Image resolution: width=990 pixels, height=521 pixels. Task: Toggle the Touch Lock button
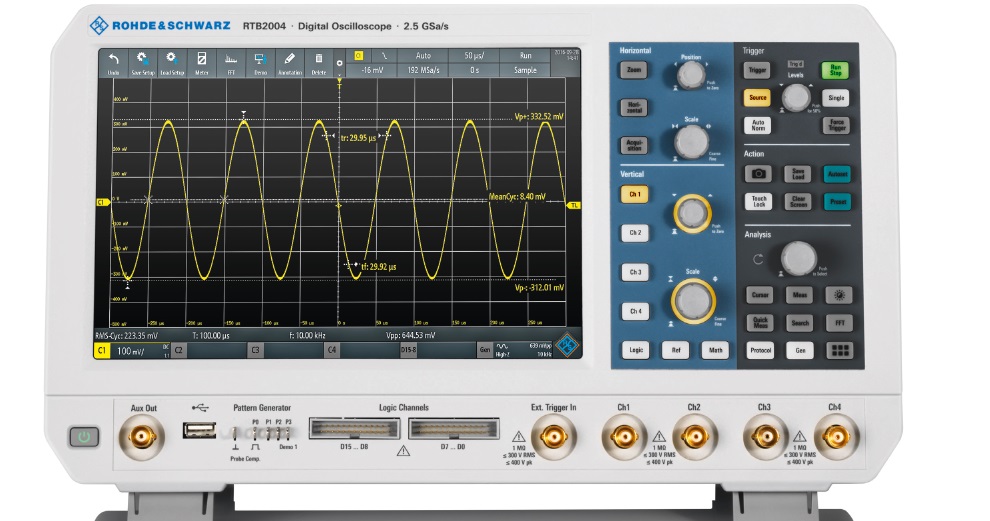click(x=759, y=201)
